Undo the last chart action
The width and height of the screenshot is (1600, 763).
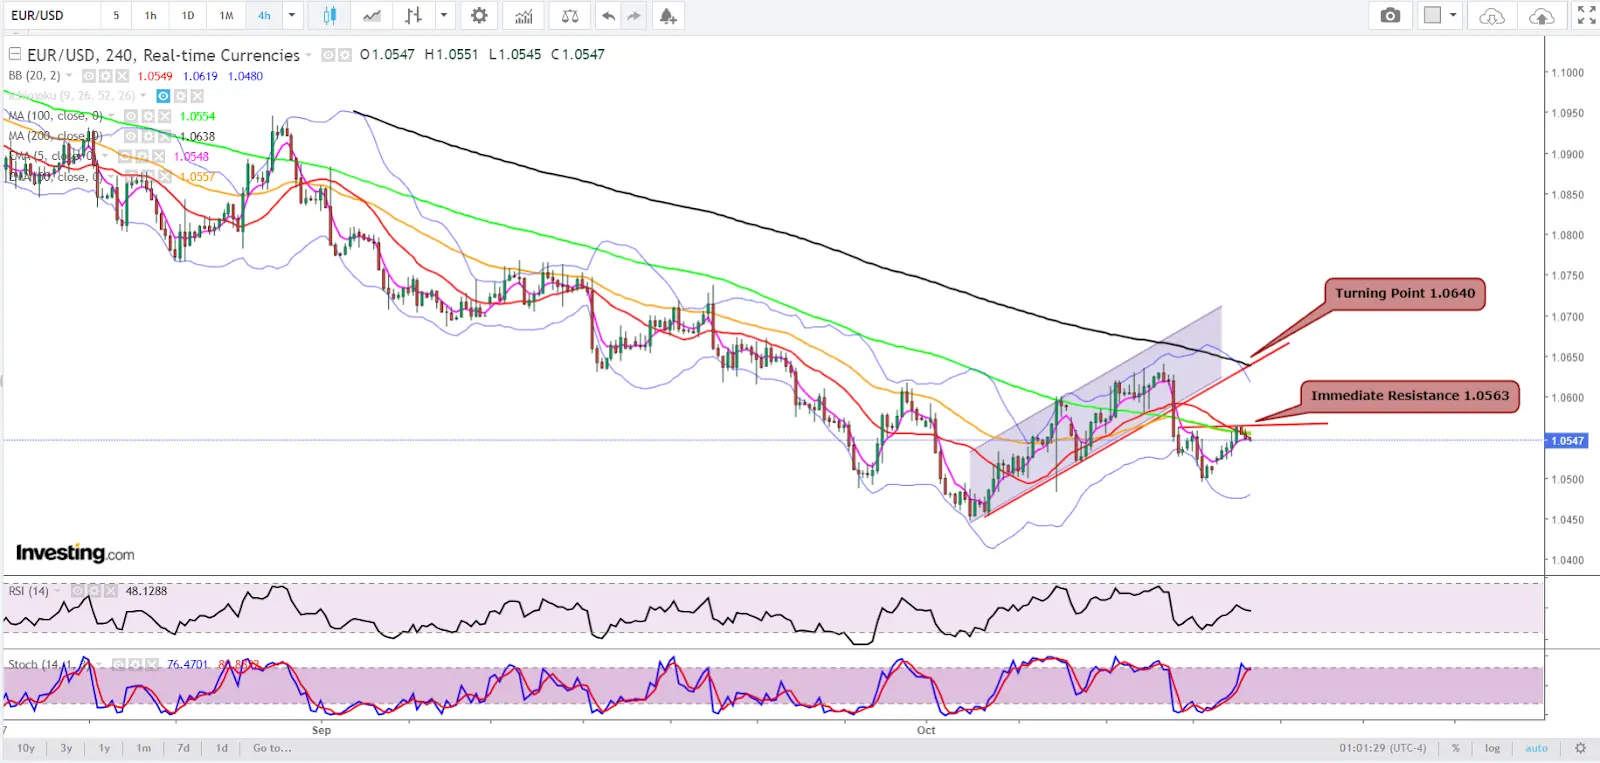click(608, 16)
